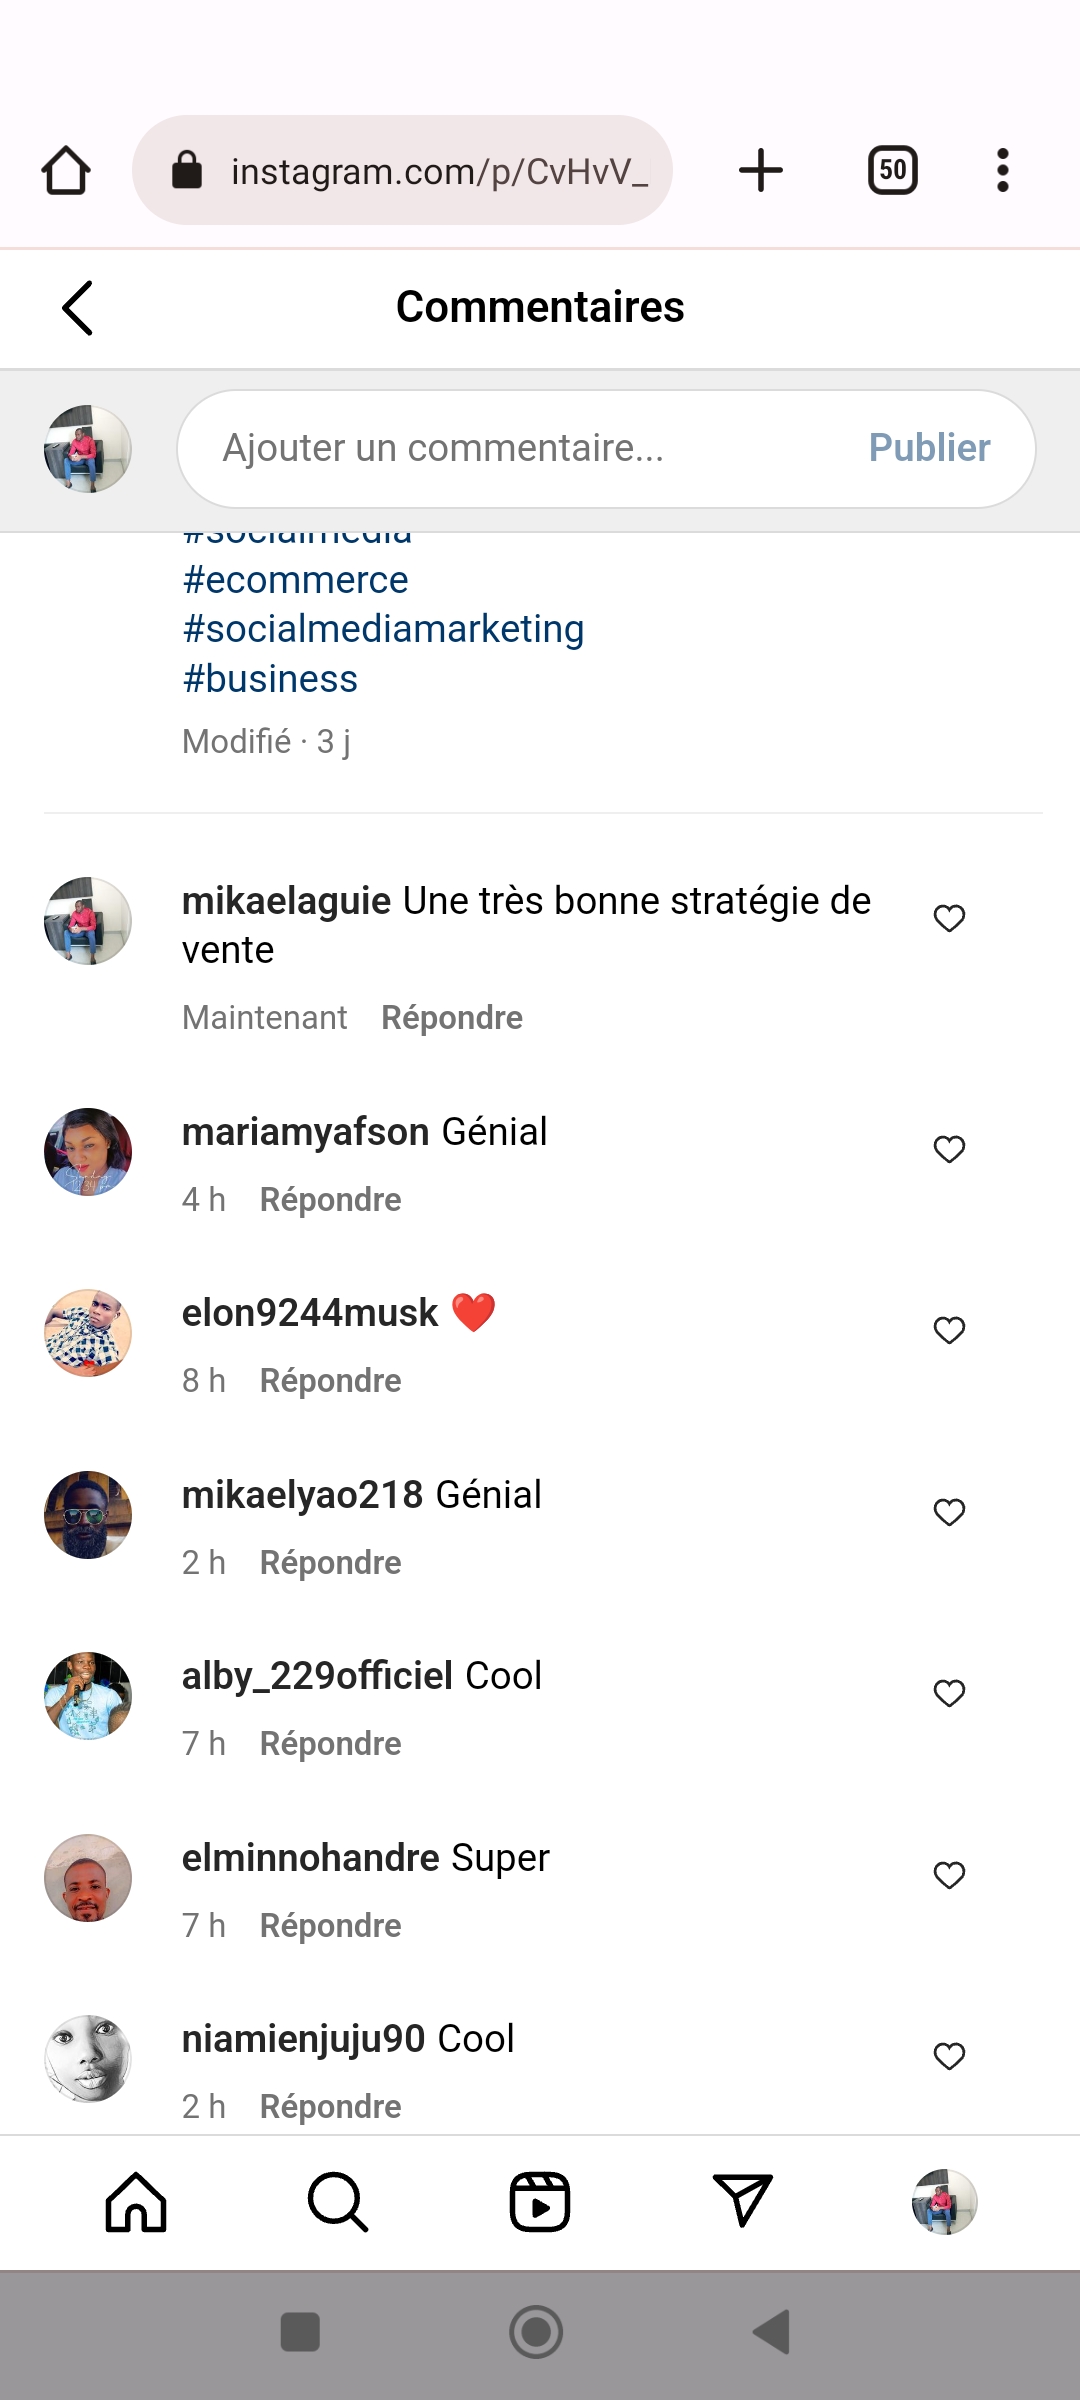This screenshot has height=2400, width=1080.
Task: Open the browser three-dot menu
Action: (x=1002, y=170)
